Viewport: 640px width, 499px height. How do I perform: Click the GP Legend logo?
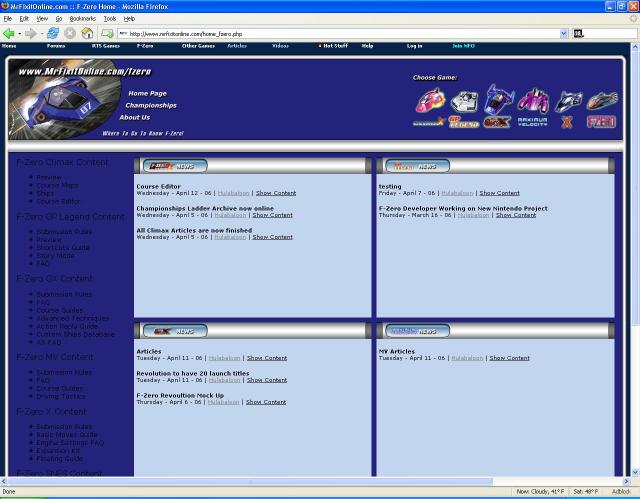click(464, 122)
